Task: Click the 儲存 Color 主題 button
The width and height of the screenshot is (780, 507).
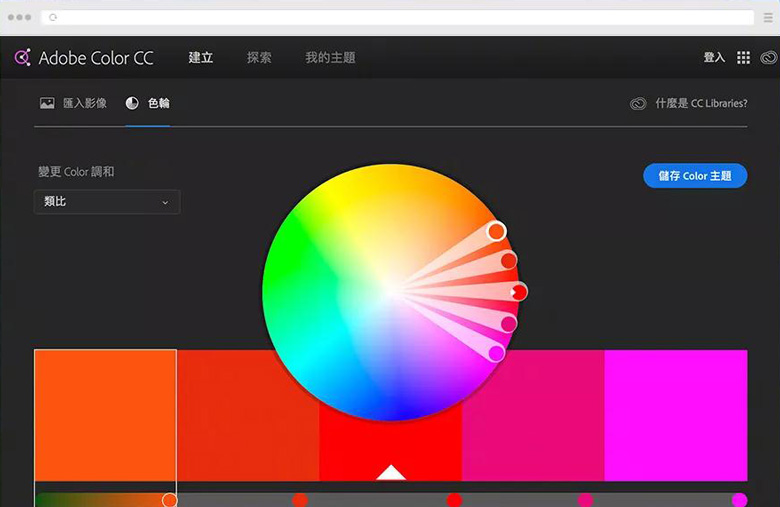Action: tap(694, 176)
